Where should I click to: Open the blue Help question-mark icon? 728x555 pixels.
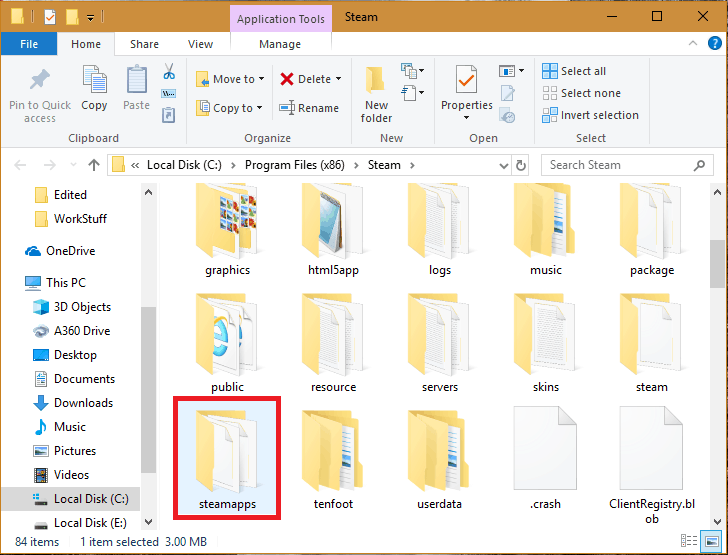pyautogui.click(x=715, y=43)
